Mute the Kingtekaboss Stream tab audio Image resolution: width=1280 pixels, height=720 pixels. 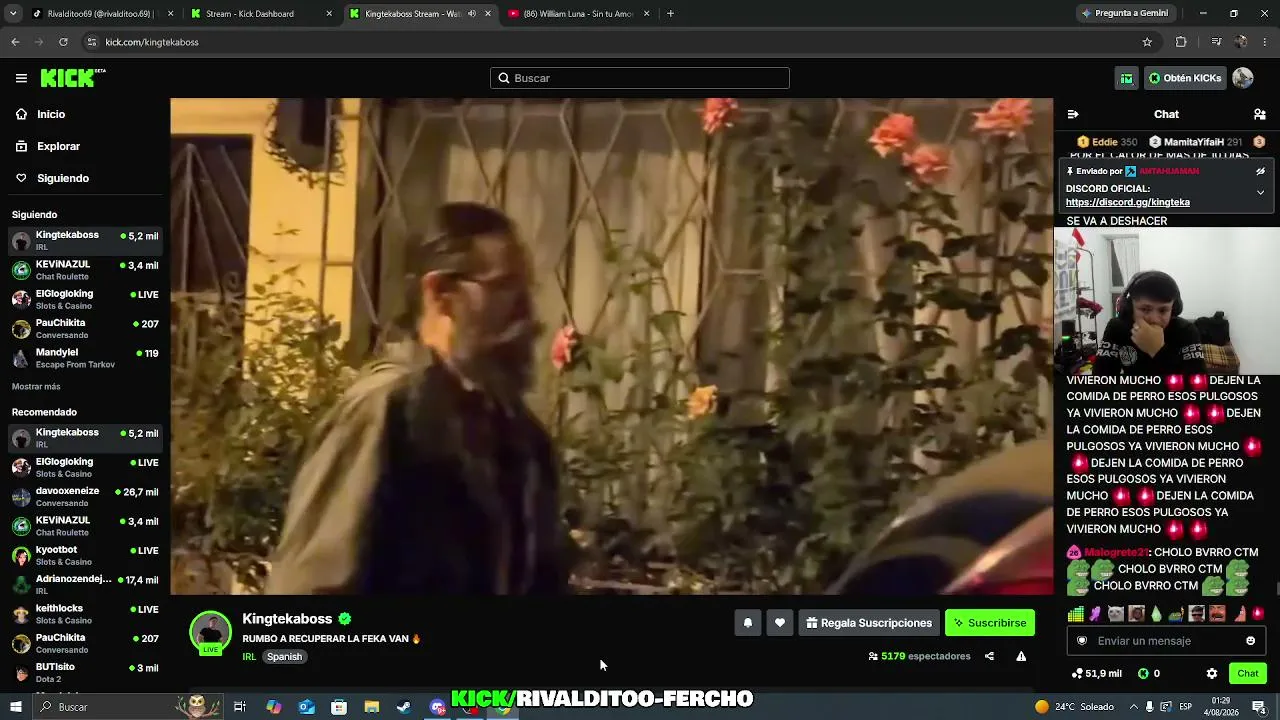click(472, 14)
